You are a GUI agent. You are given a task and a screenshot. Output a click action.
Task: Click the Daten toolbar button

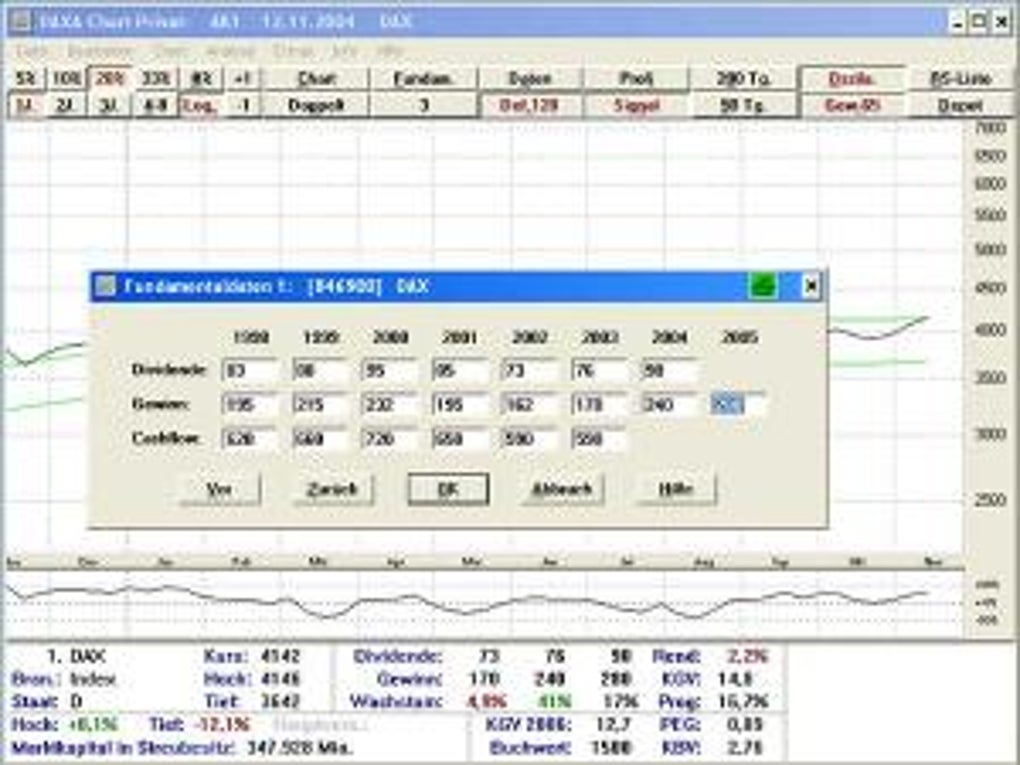click(x=530, y=79)
